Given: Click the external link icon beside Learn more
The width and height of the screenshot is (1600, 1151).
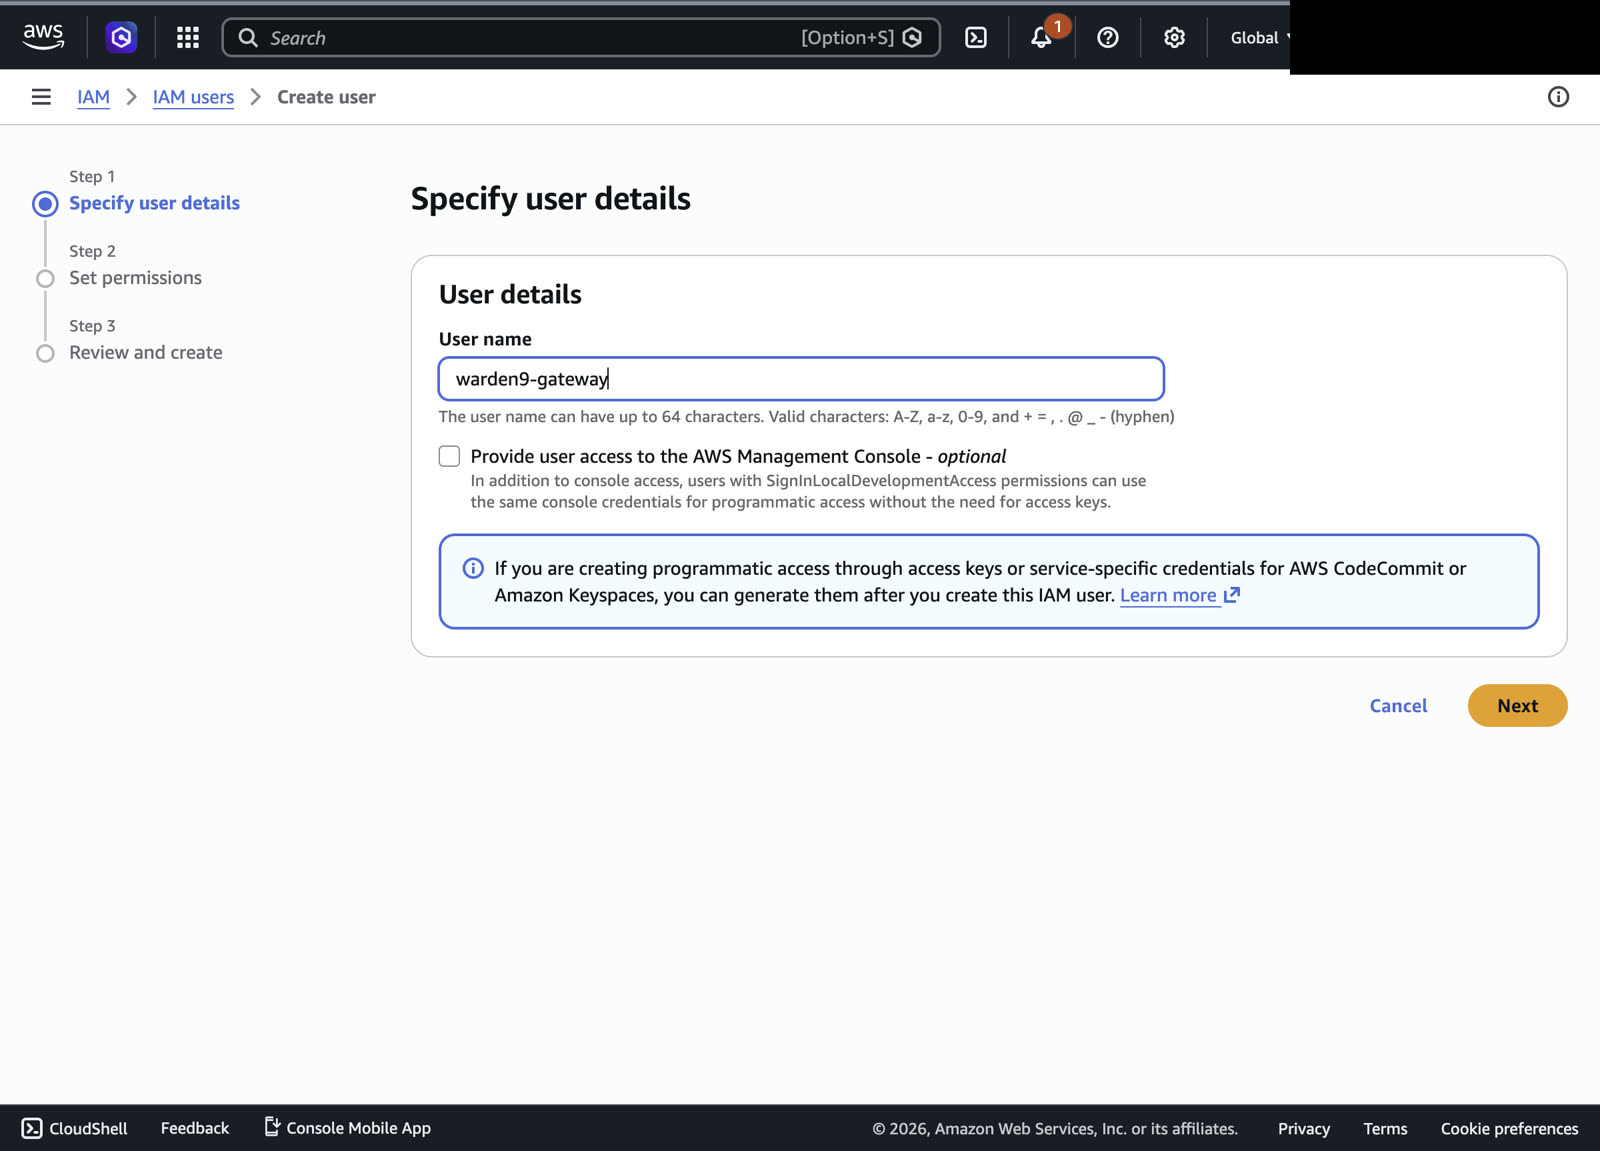Looking at the screenshot, I should click(1232, 595).
